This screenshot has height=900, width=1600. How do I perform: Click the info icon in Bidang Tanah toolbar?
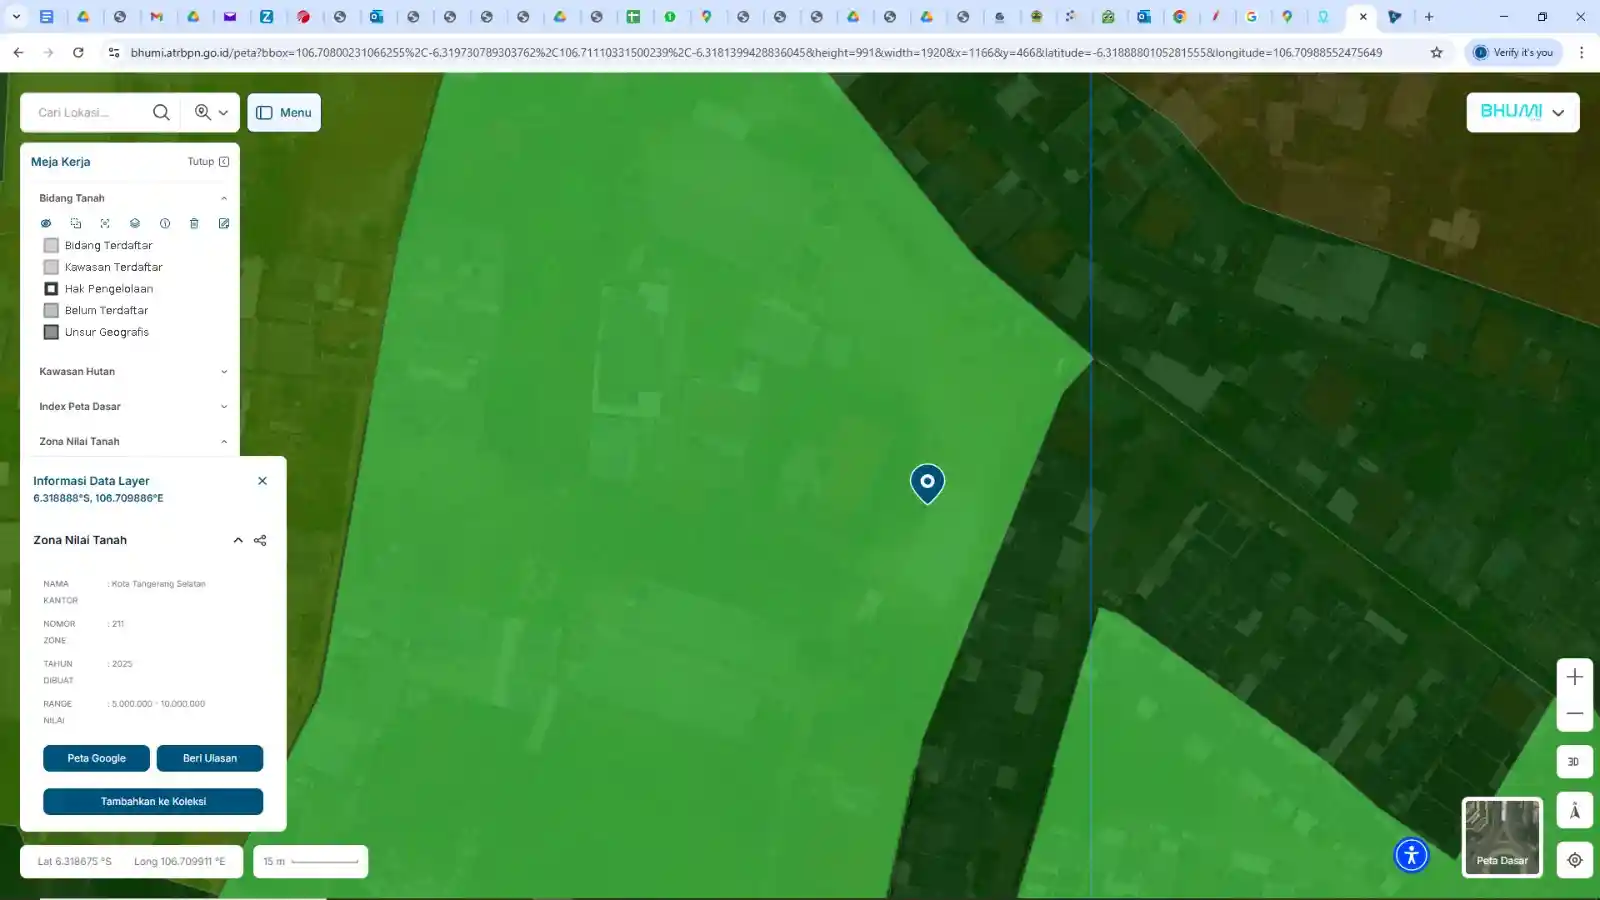click(x=165, y=223)
